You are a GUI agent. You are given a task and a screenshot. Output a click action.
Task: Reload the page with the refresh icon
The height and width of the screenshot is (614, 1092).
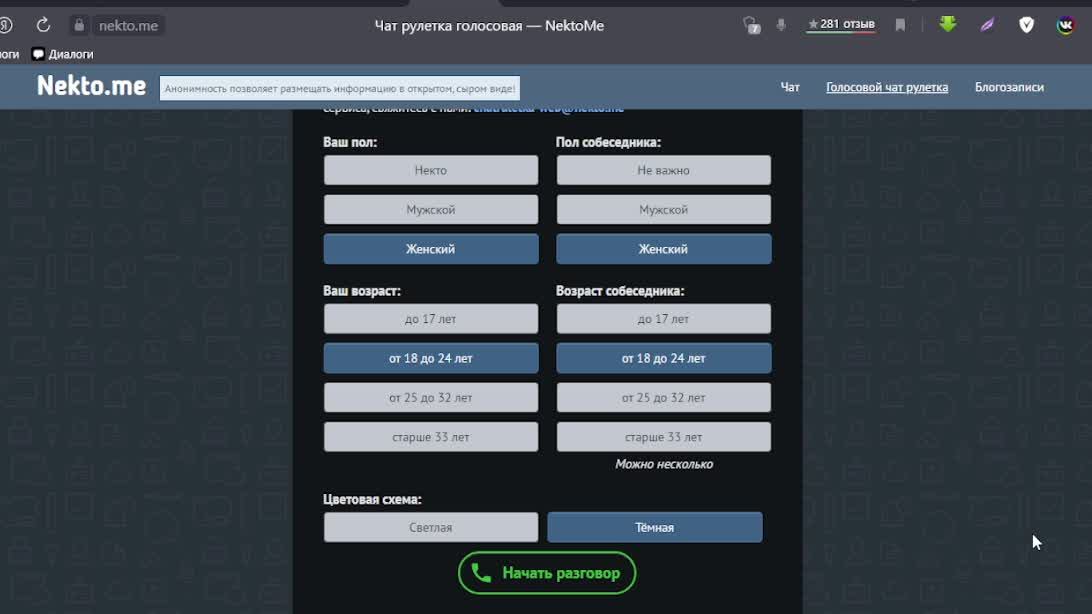pyautogui.click(x=43, y=25)
